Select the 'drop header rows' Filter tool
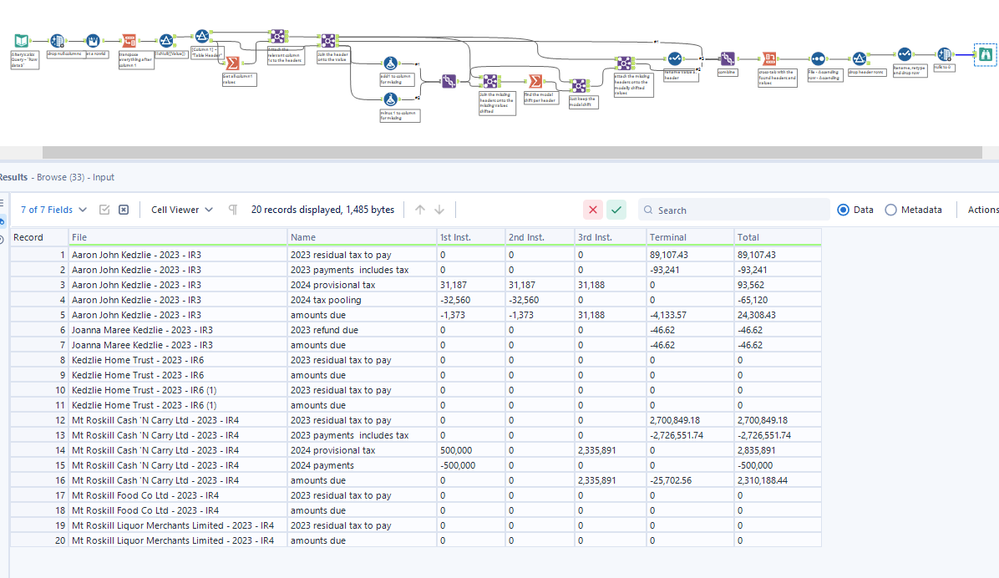999x578 pixels. click(x=859, y=59)
